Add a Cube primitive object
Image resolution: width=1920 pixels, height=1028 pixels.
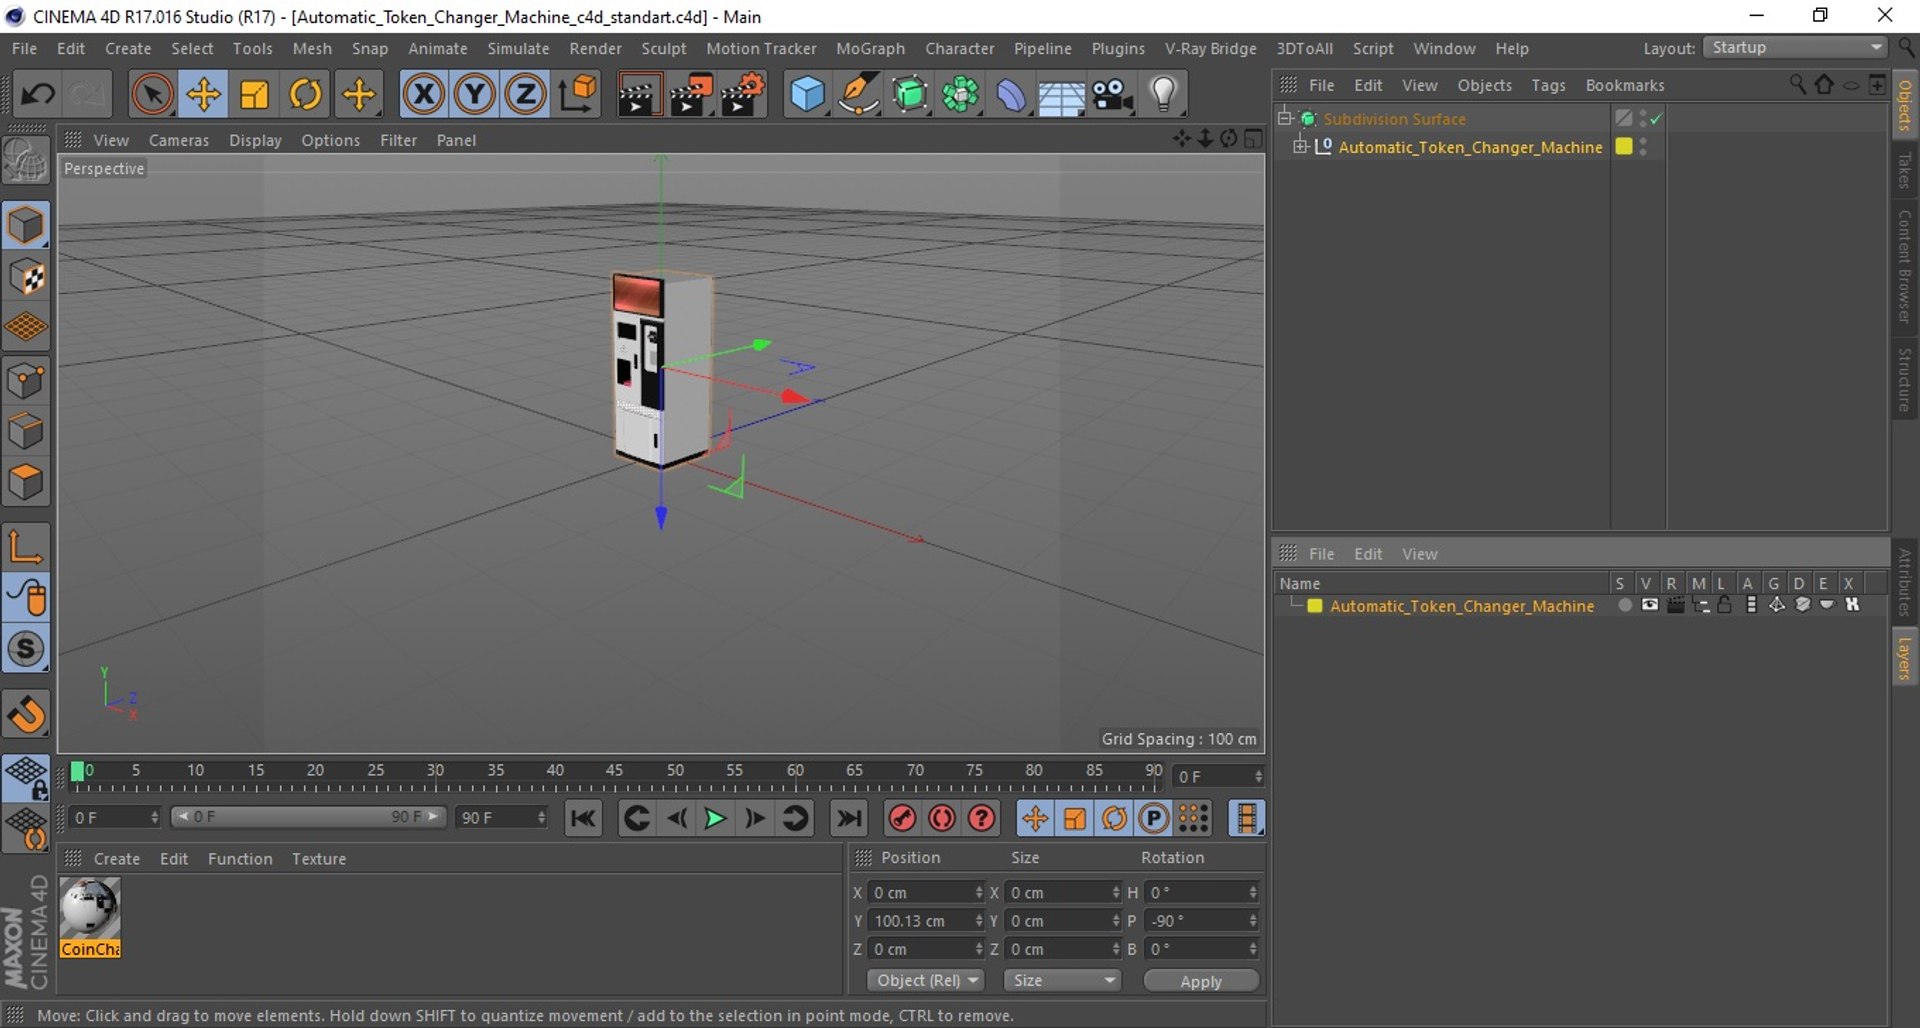[x=807, y=95]
